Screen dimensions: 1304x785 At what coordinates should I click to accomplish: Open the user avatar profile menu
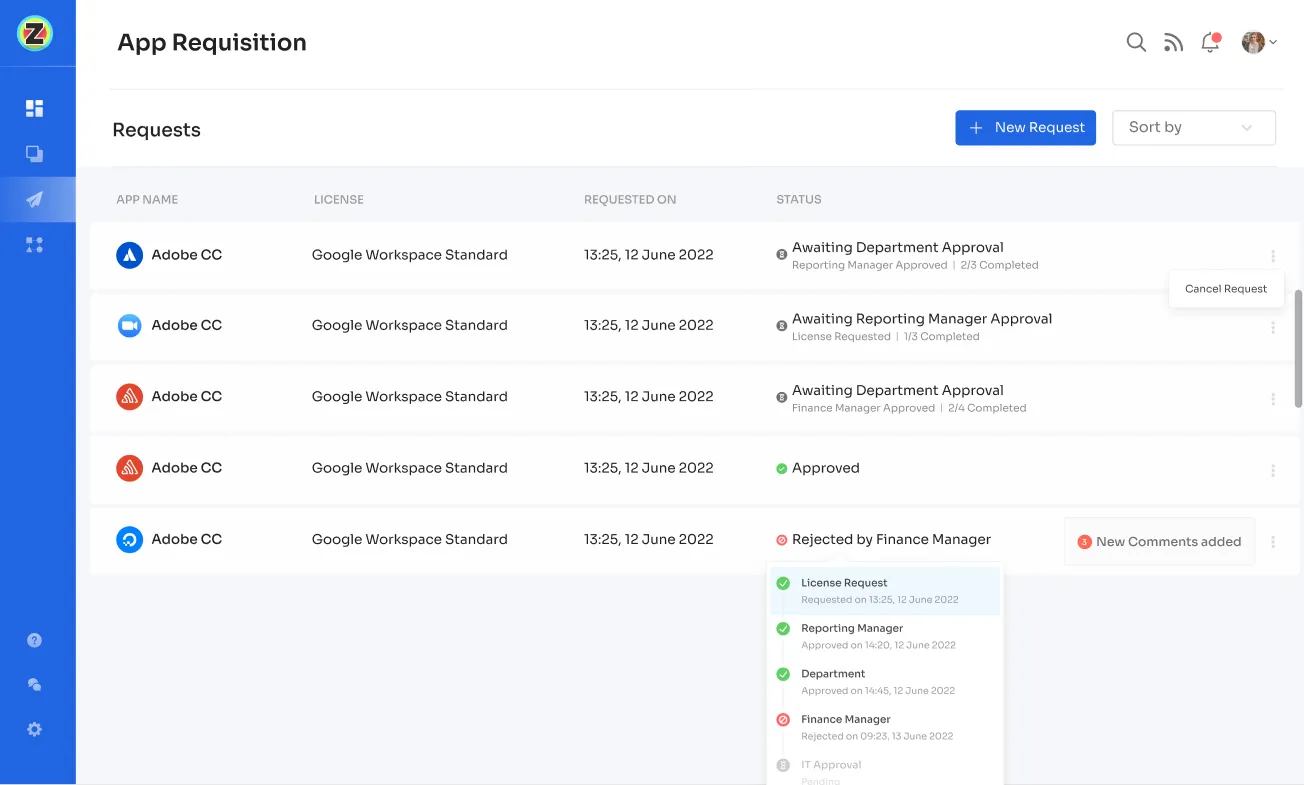click(x=1259, y=42)
